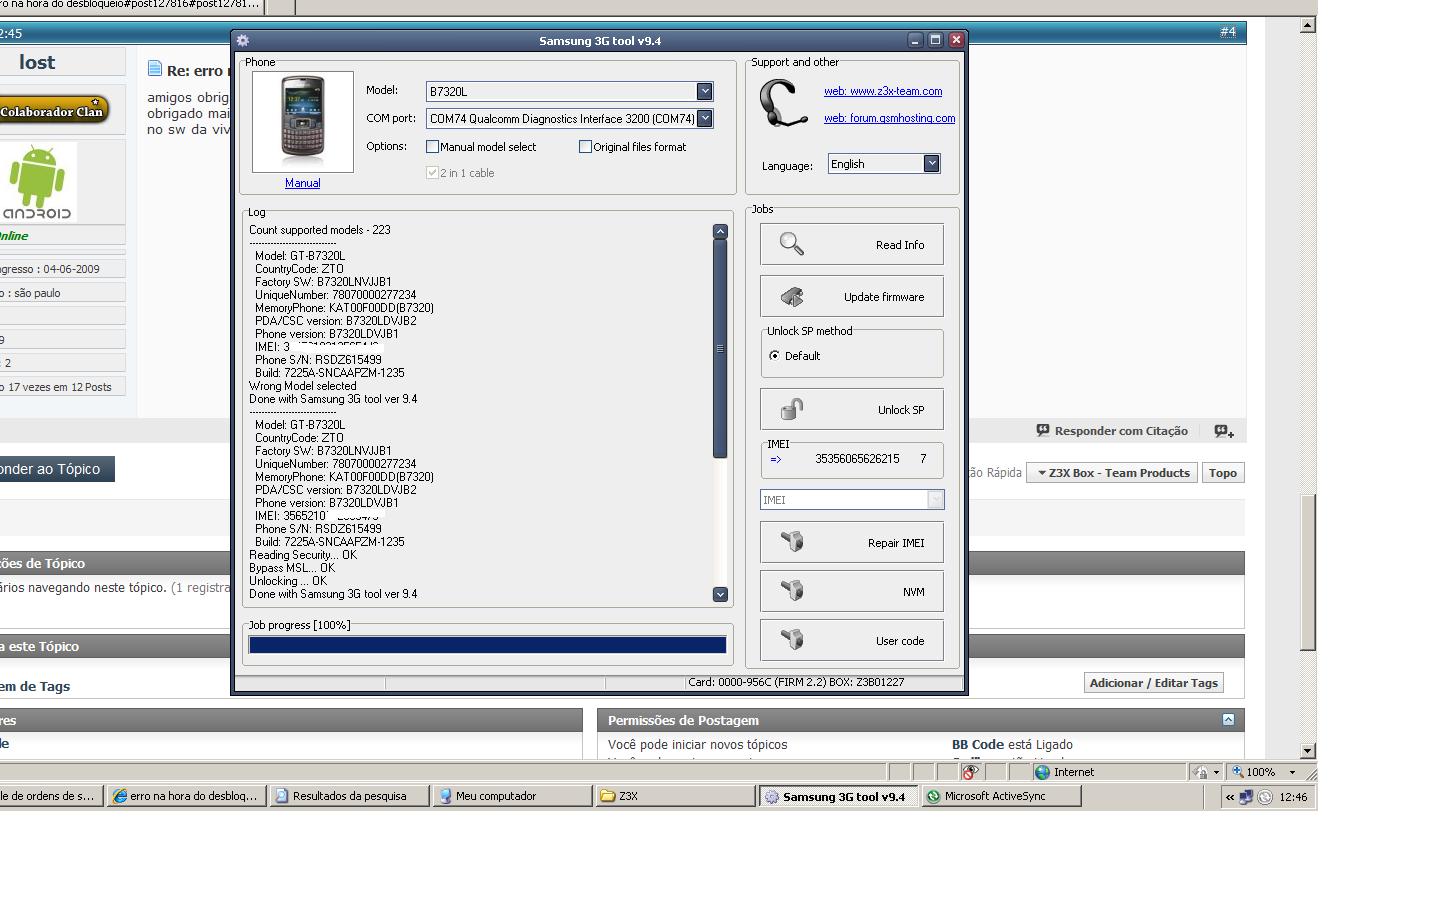The height and width of the screenshot is (900, 1440).
Task: Click the browser page scroll down arrow
Action: pyautogui.click(x=1307, y=750)
